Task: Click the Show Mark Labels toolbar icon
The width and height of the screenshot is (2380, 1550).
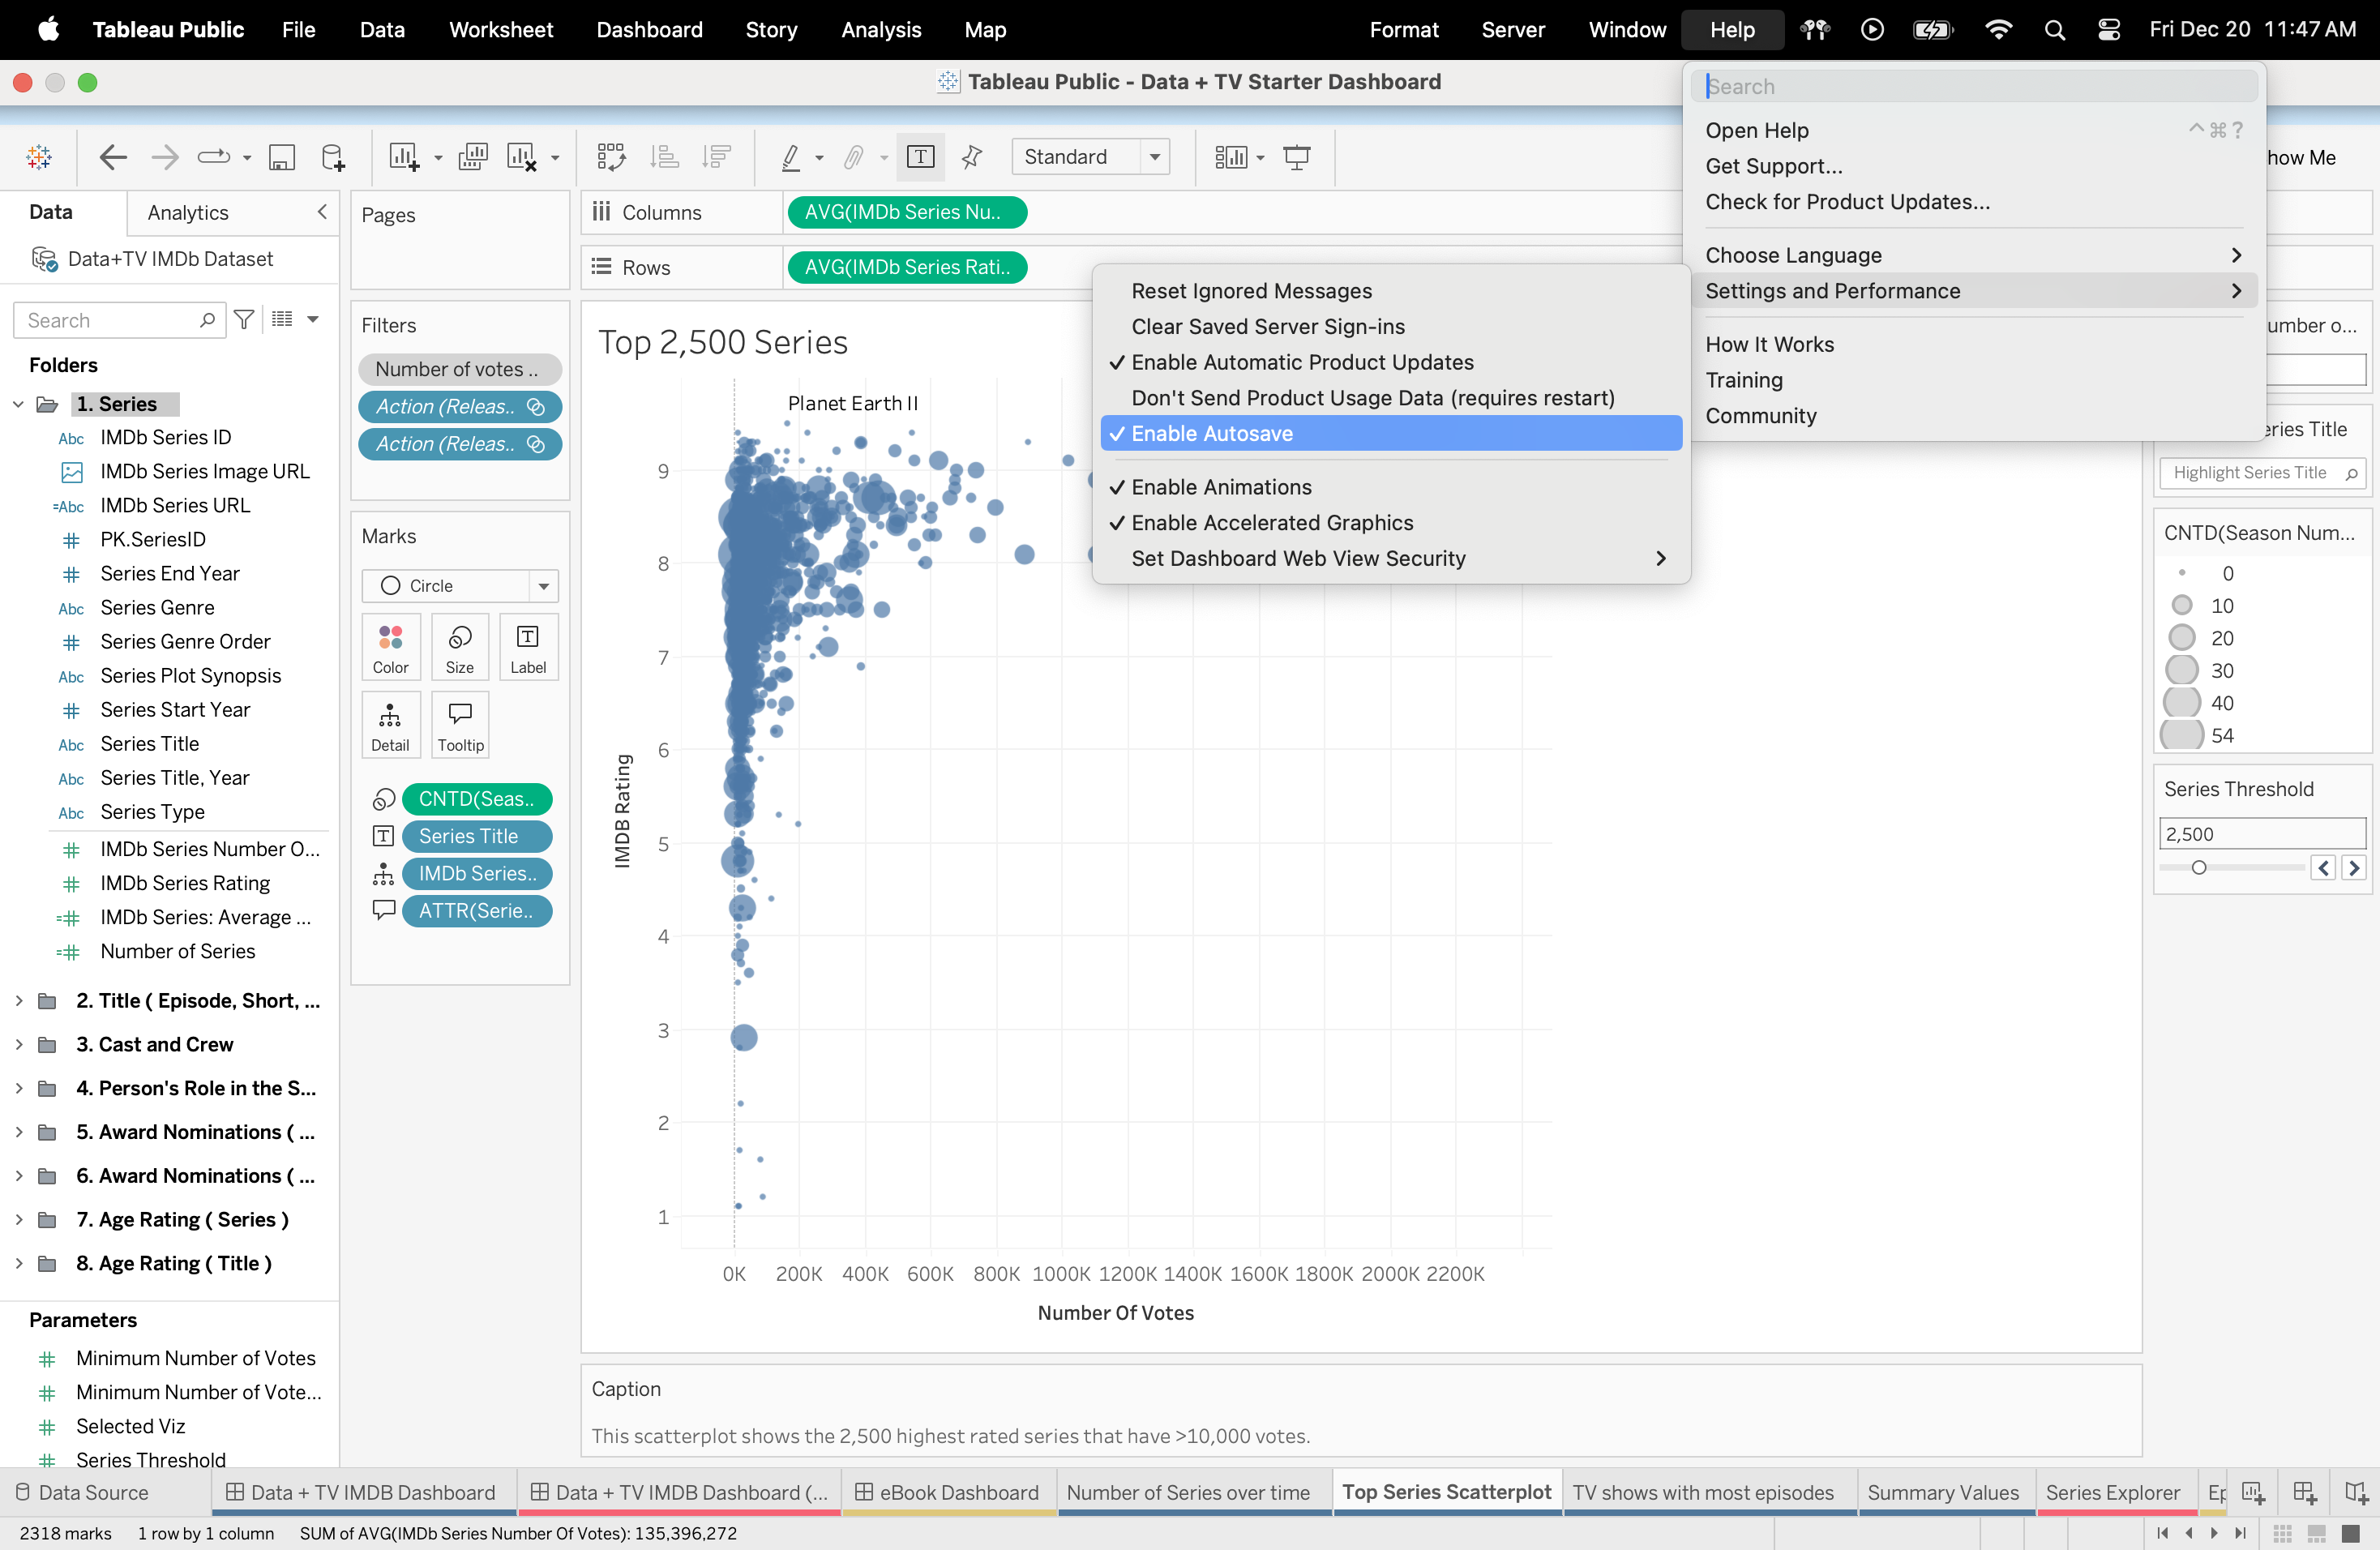Action: tap(920, 157)
